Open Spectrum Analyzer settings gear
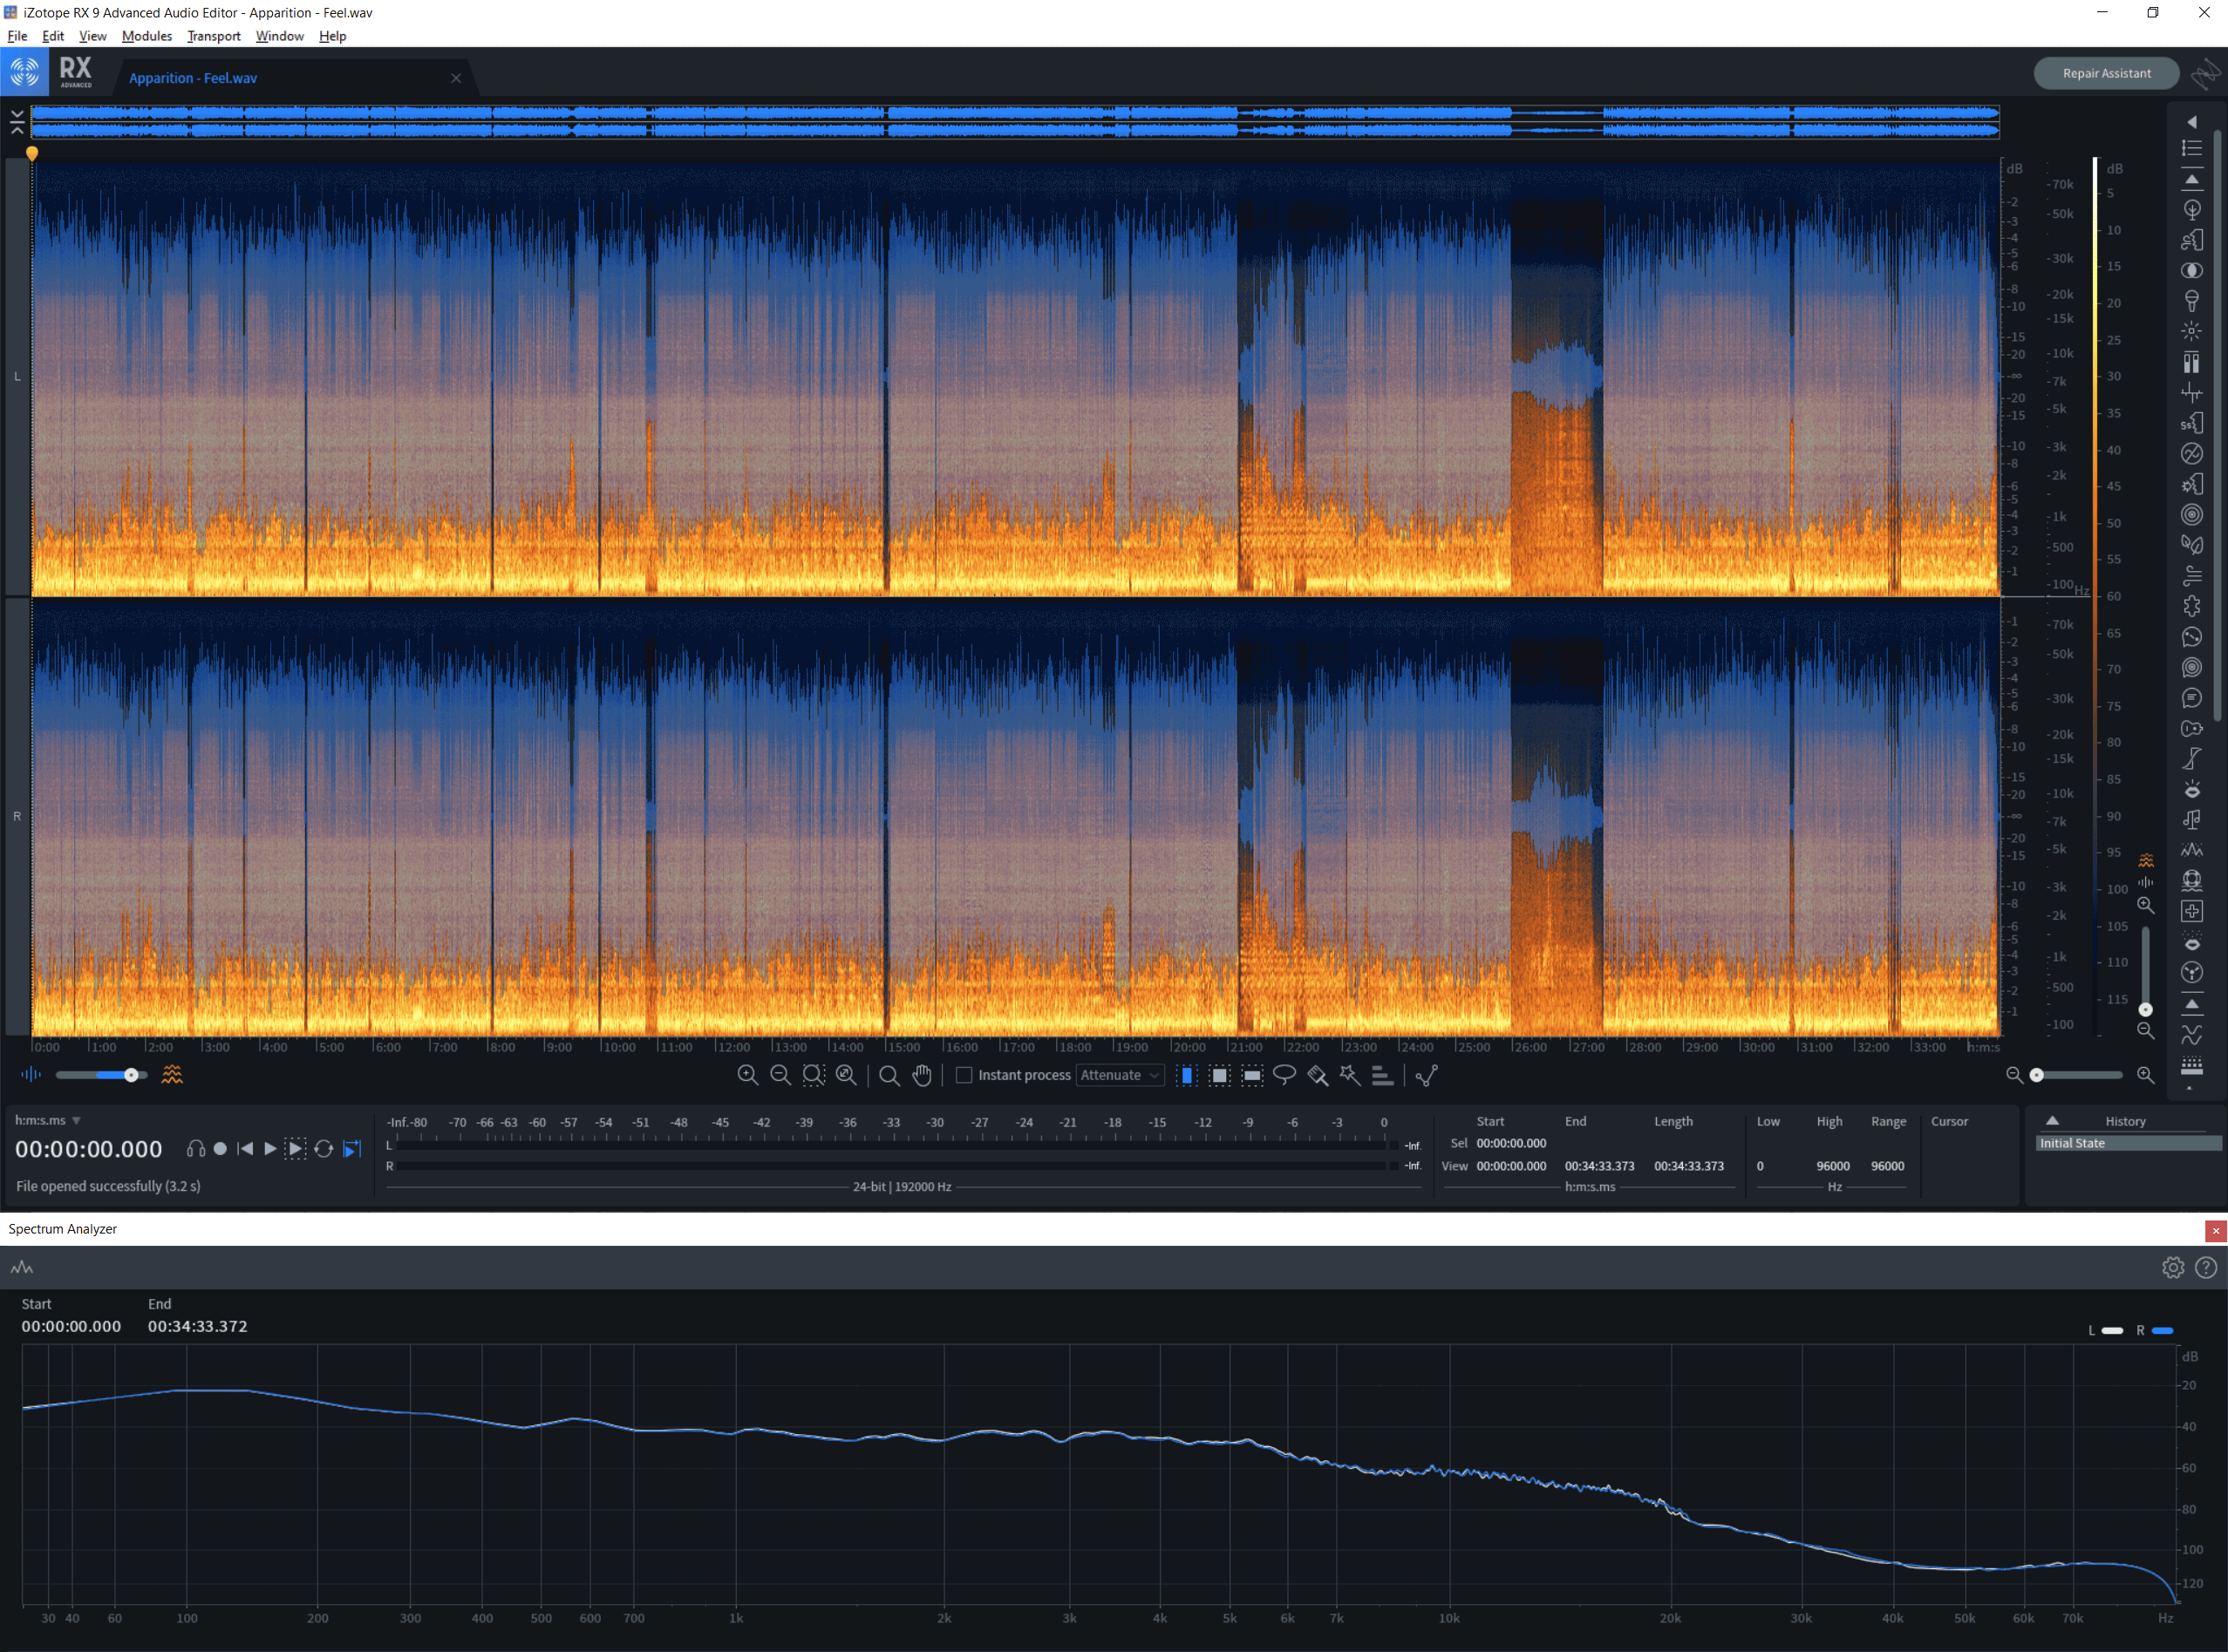The width and height of the screenshot is (2228, 1652). pos(2172,1267)
